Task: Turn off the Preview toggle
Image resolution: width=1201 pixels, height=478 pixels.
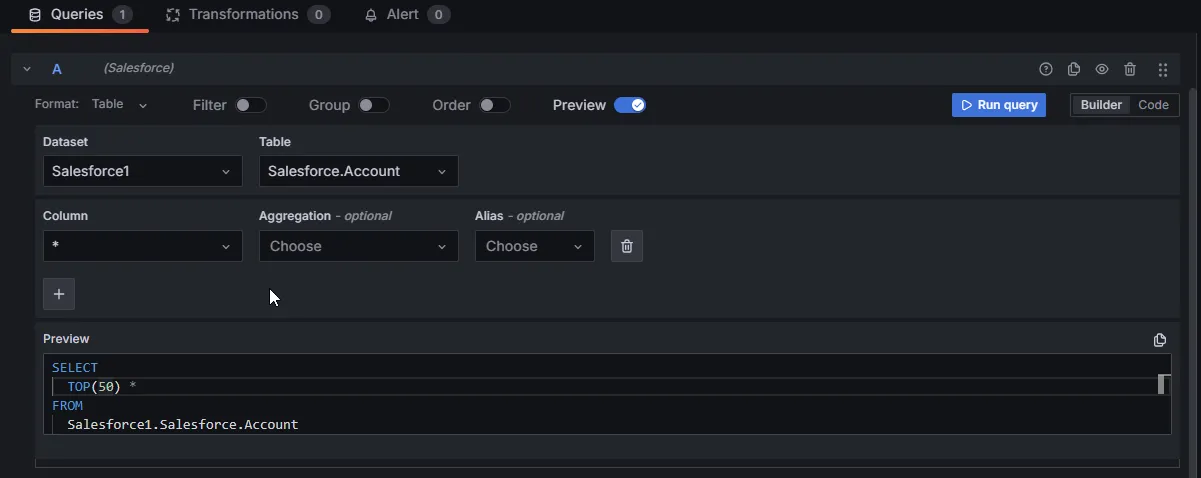Action: pos(630,105)
